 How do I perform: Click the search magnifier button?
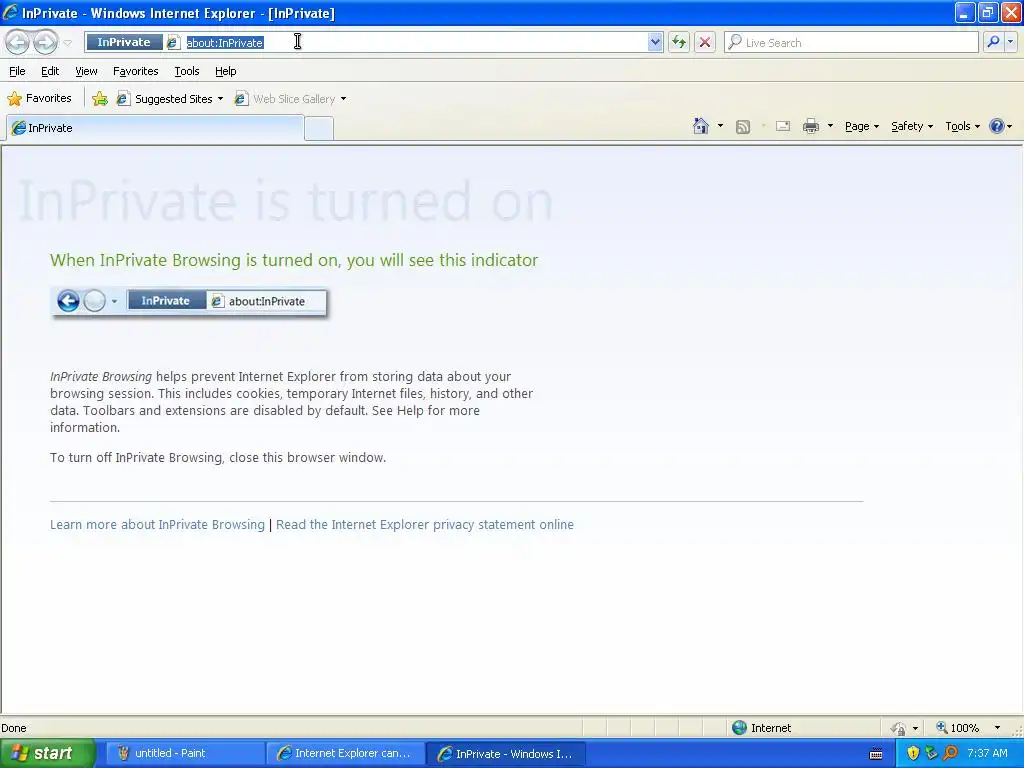pos(993,42)
